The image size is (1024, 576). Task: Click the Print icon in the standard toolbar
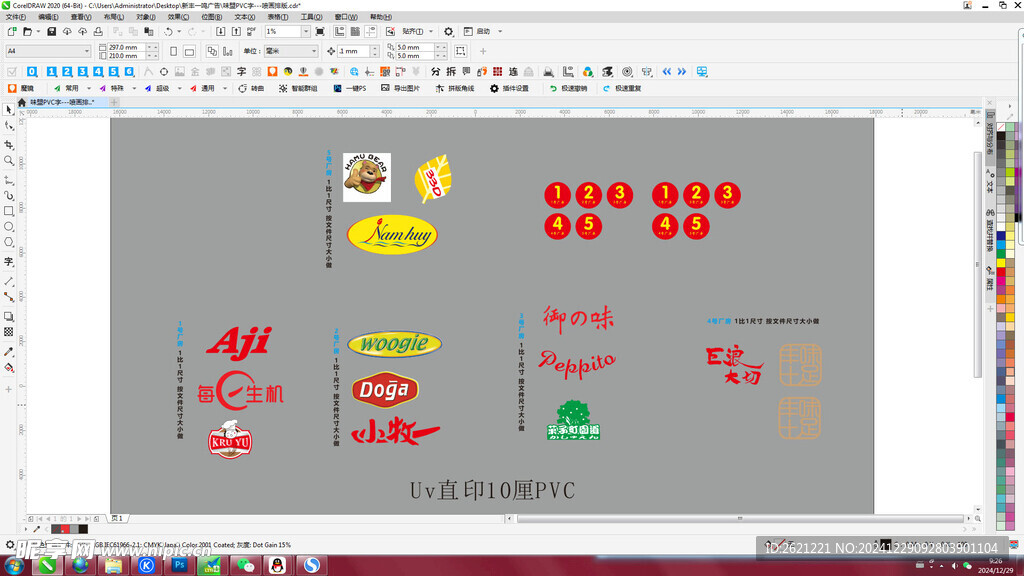pyautogui.click(x=98, y=31)
